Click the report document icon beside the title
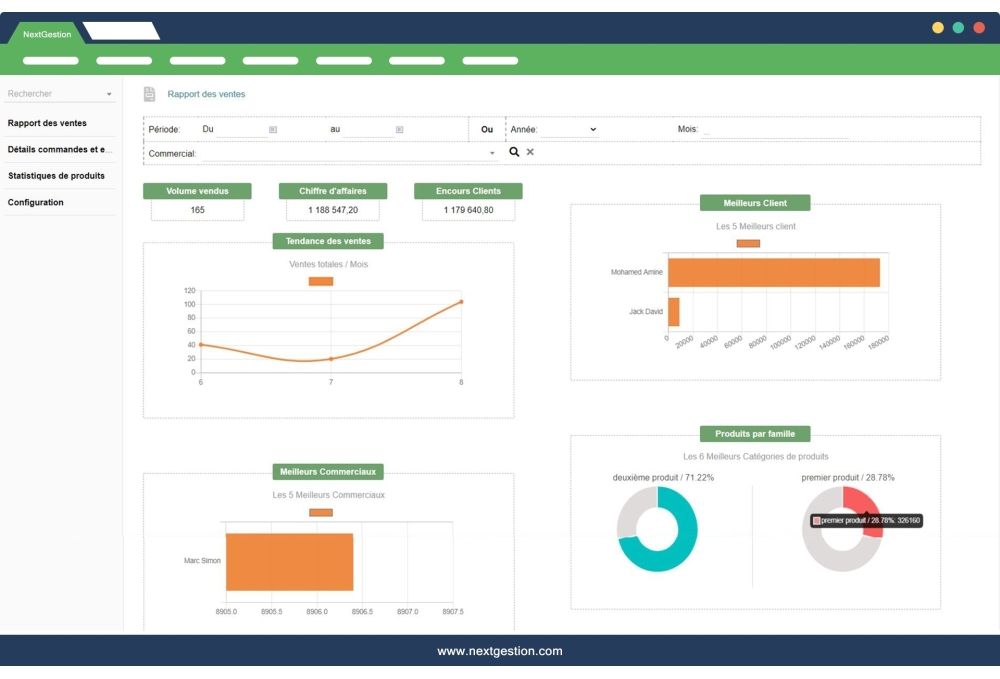 pyautogui.click(x=150, y=94)
